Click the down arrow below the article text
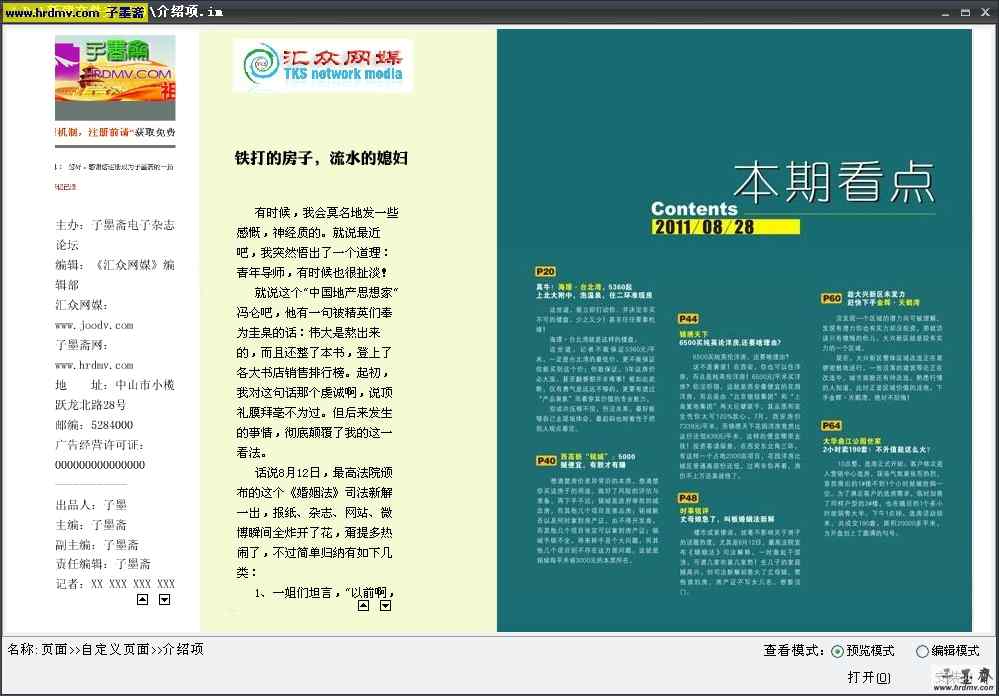 pyautogui.click(x=385, y=605)
